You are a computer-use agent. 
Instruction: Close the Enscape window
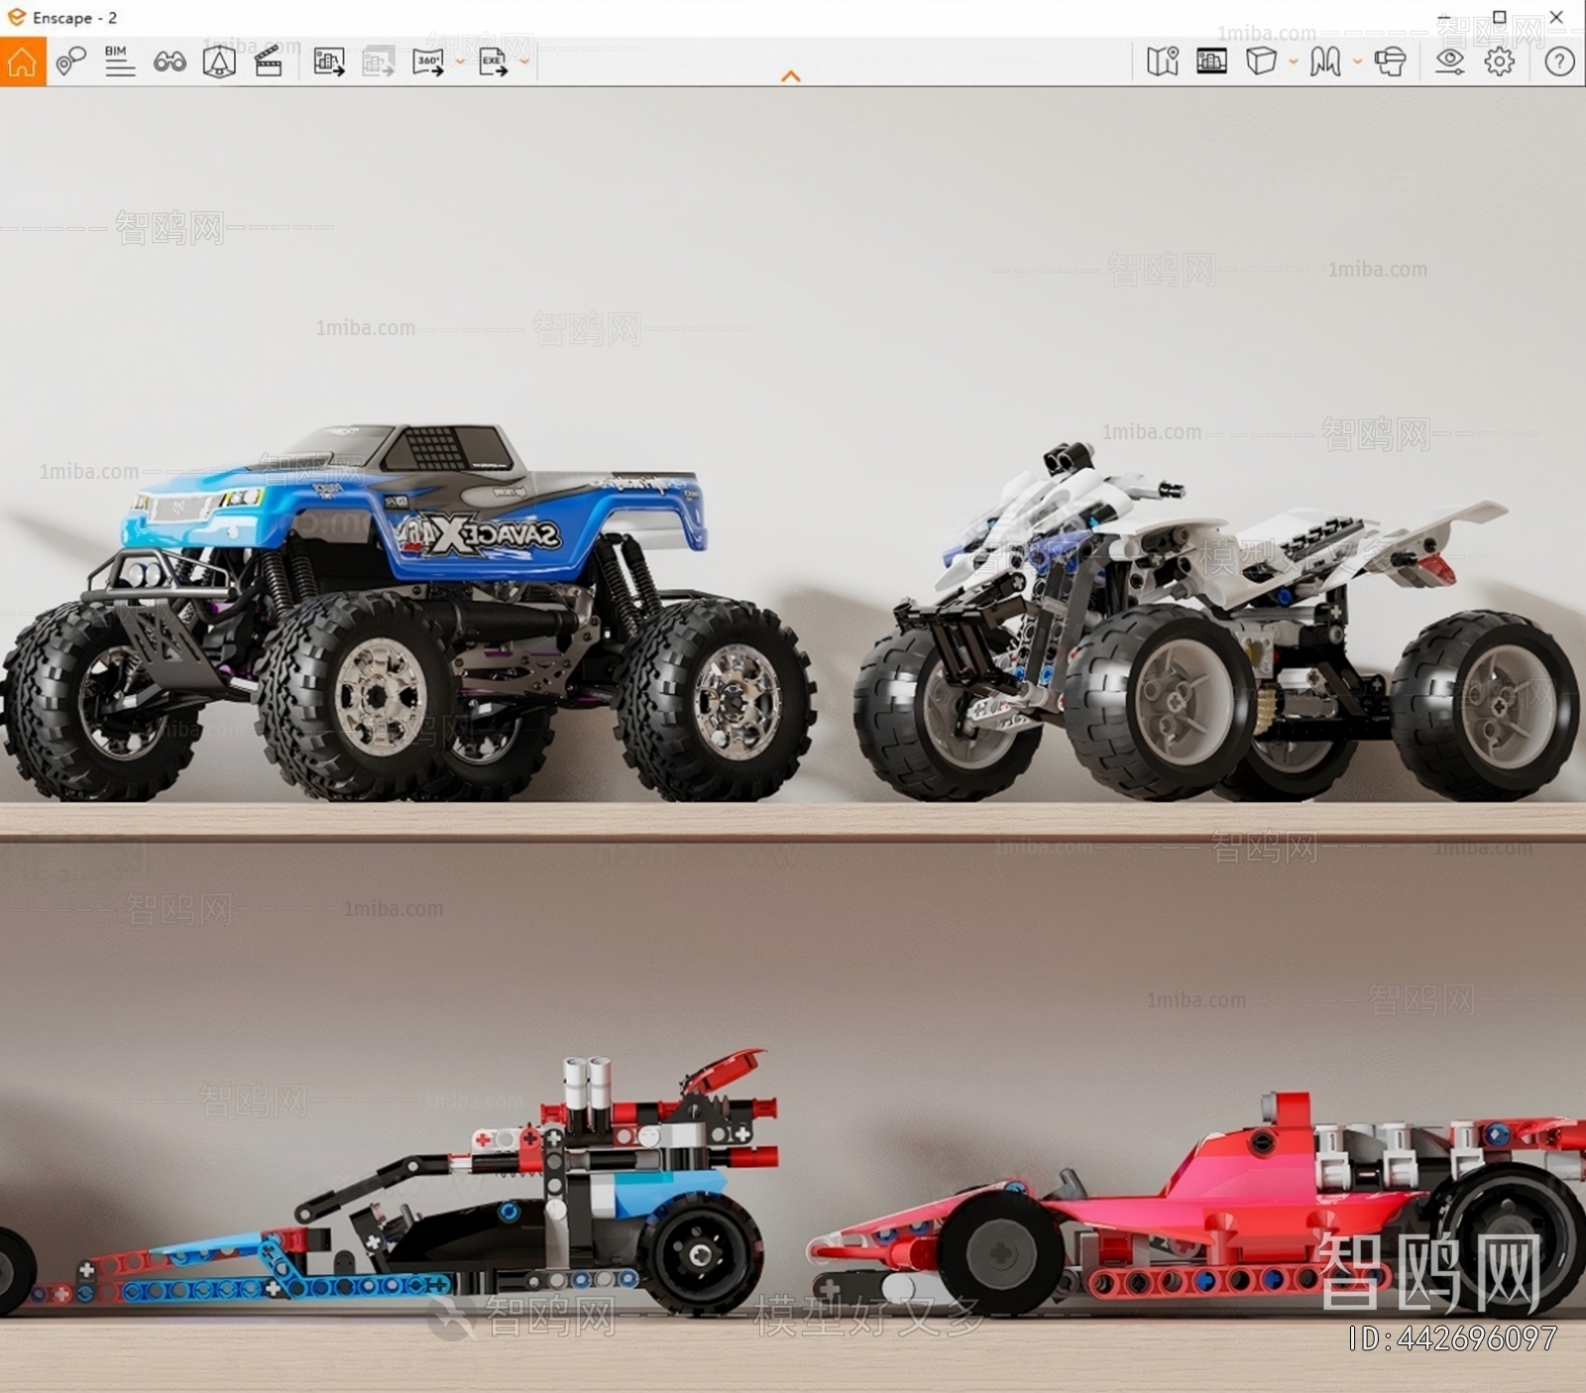pyautogui.click(x=1556, y=17)
